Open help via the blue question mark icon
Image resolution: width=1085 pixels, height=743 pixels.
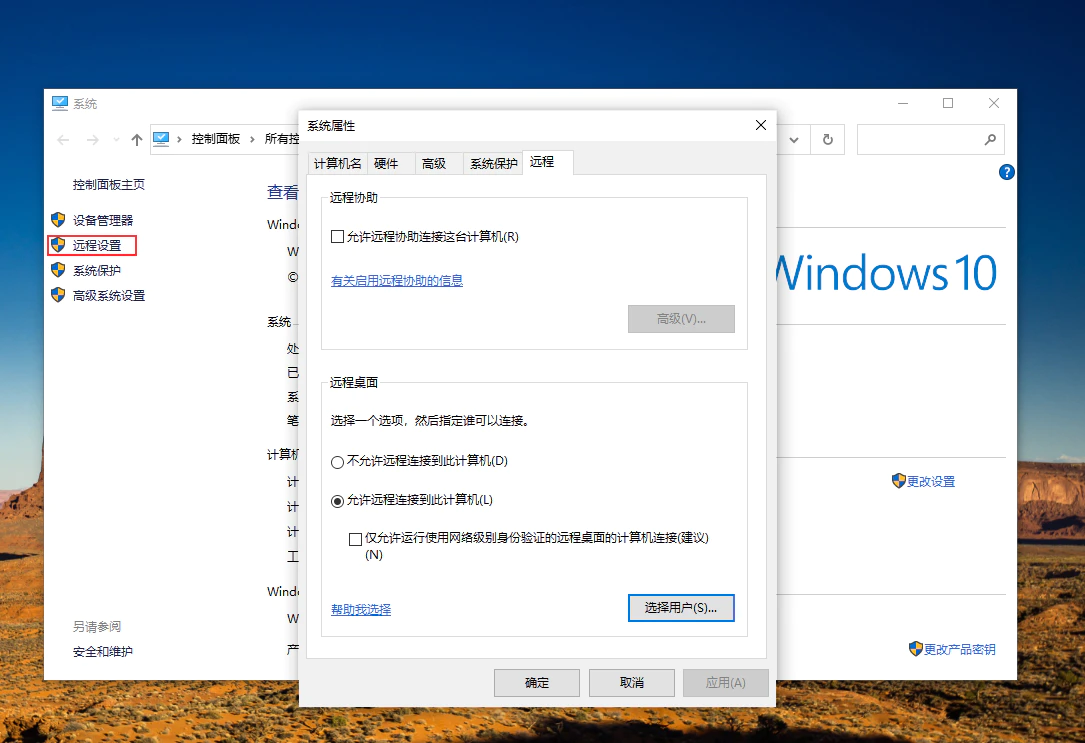click(1006, 172)
